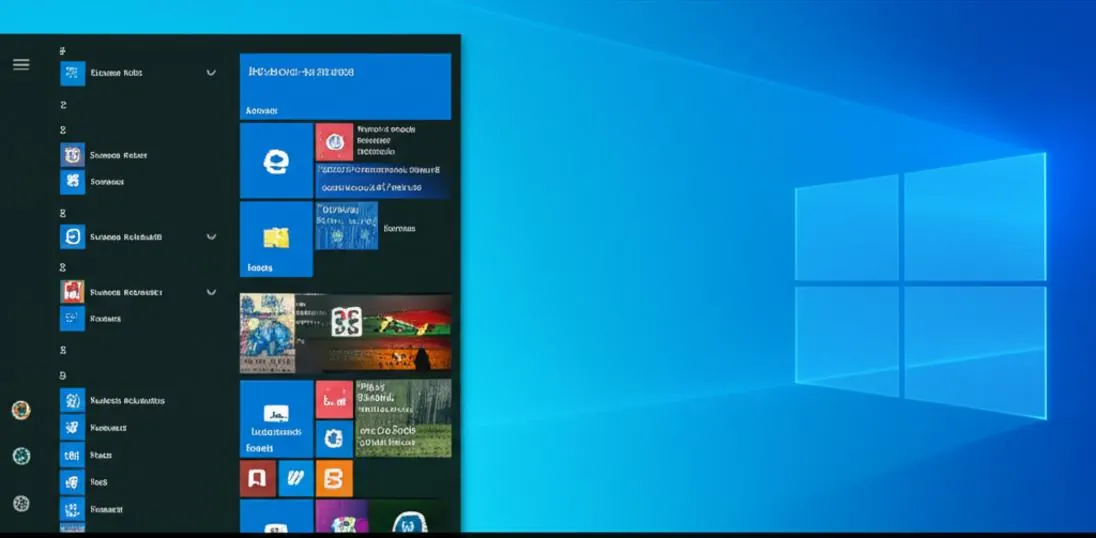
Task: Expand the app group with smiley-square icon
Action: click(211, 237)
